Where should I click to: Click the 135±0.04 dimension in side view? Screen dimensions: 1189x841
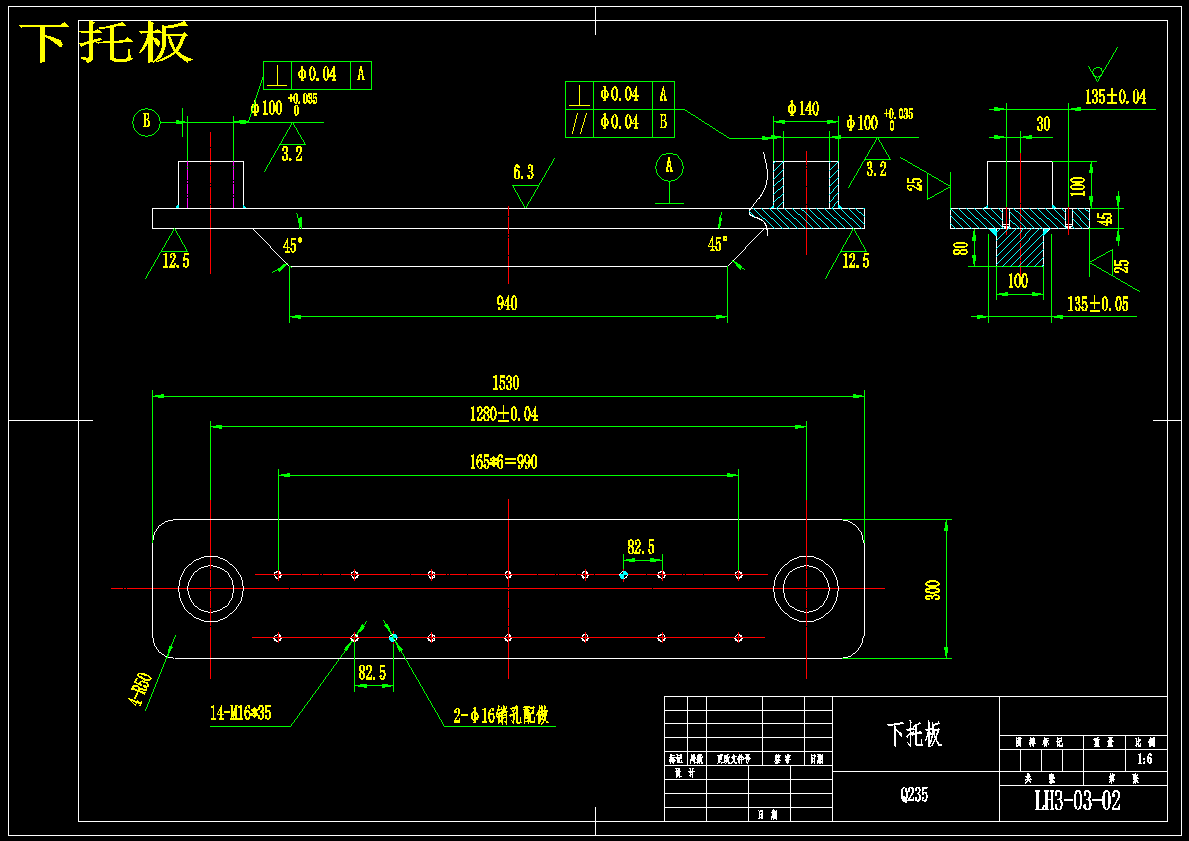click(x=1115, y=97)
